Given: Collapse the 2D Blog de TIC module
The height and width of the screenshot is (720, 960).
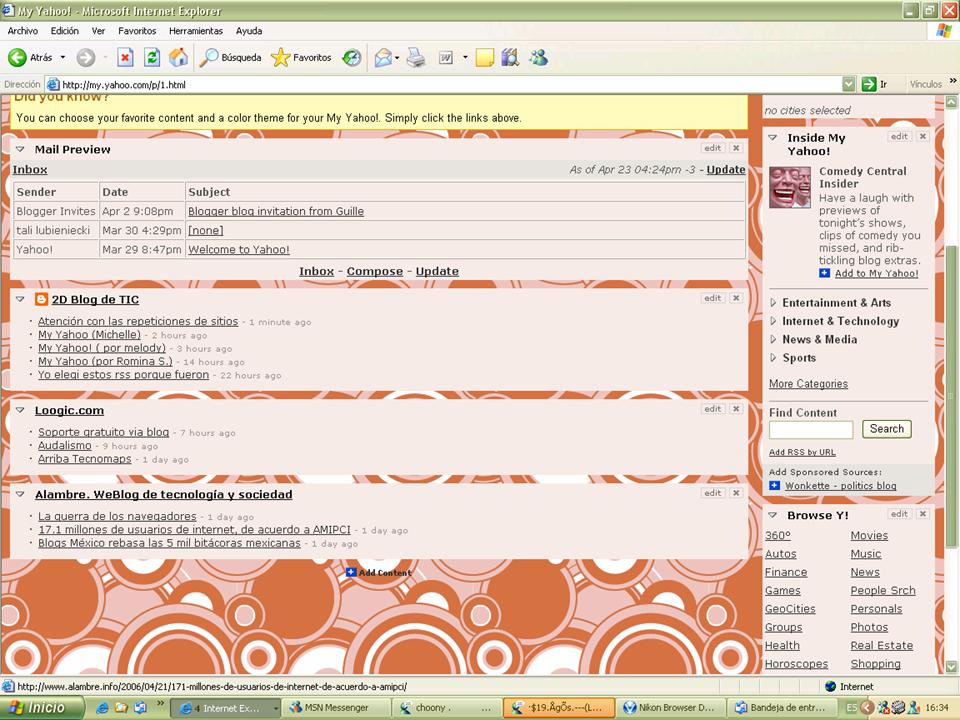Looking at the screenshot, I should (x=20, y=299).
